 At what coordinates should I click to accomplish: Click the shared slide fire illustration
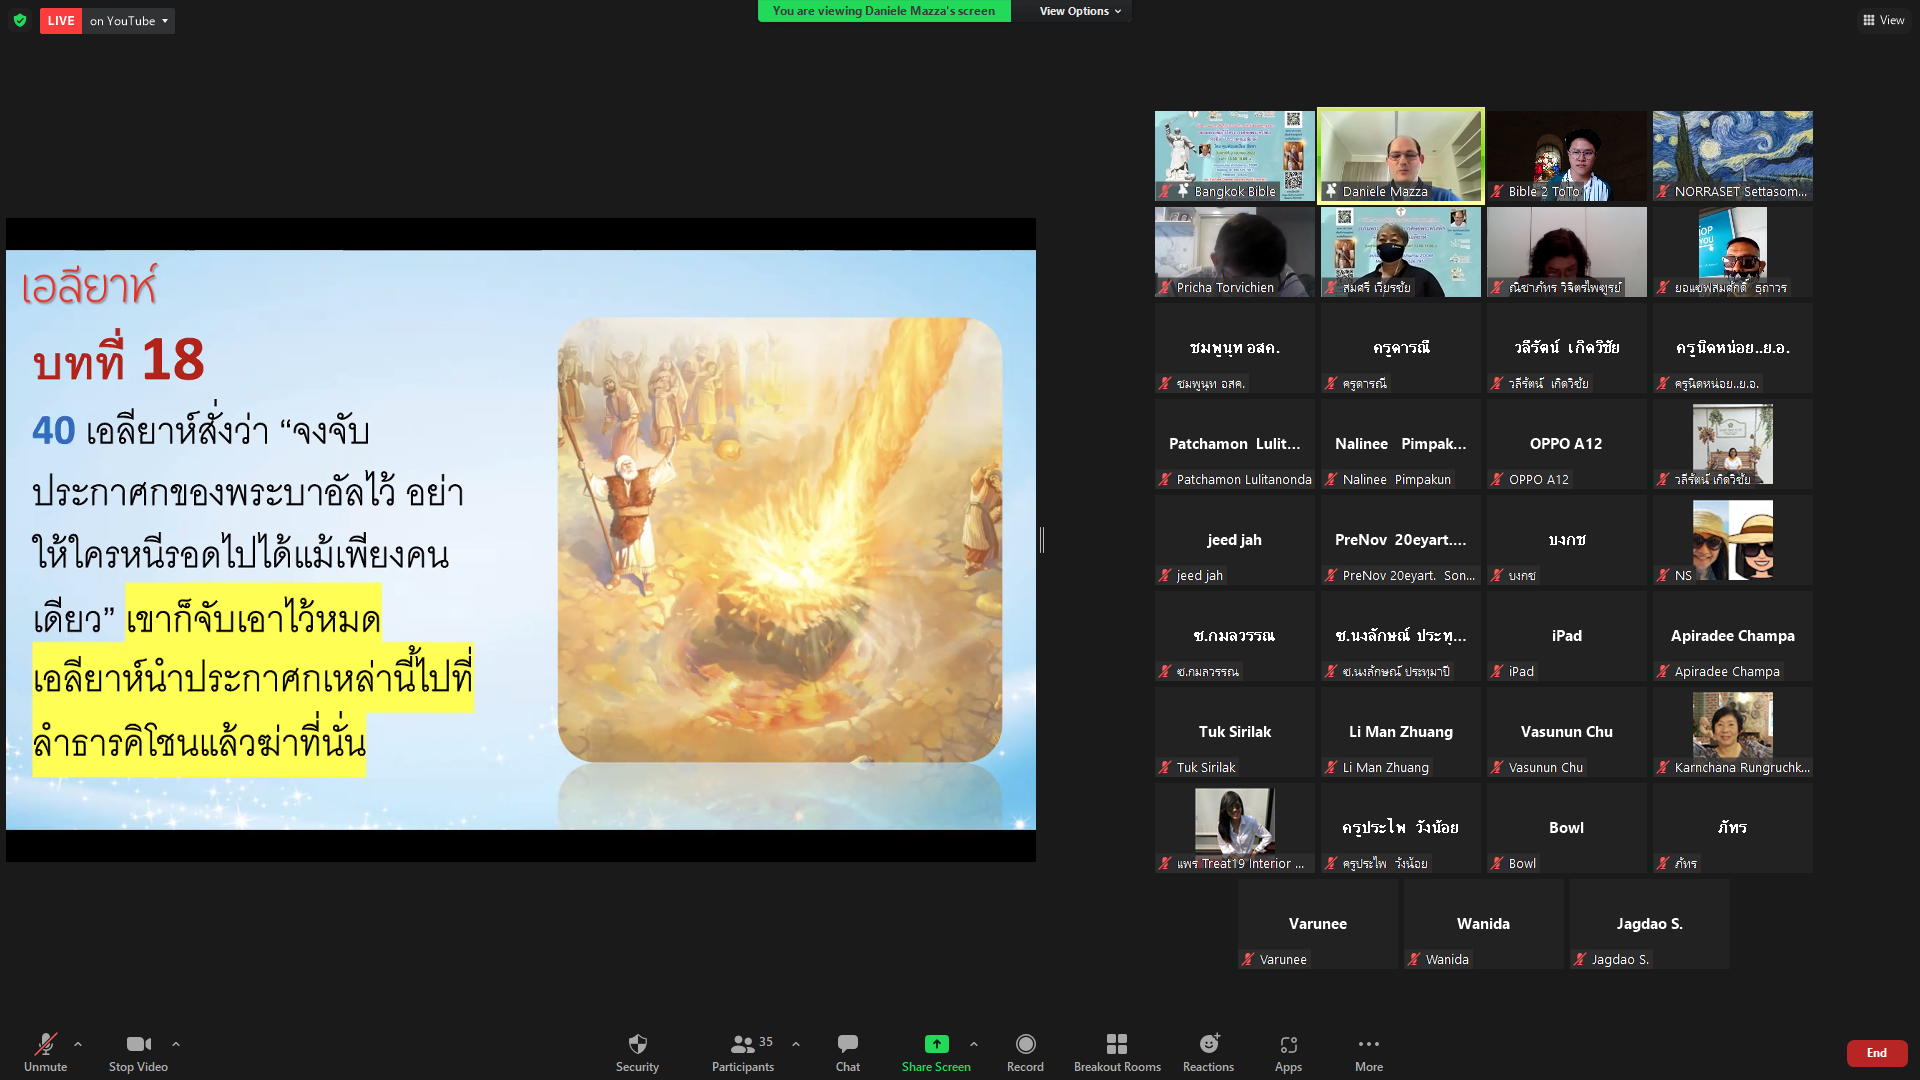click(x=779, y=540)
